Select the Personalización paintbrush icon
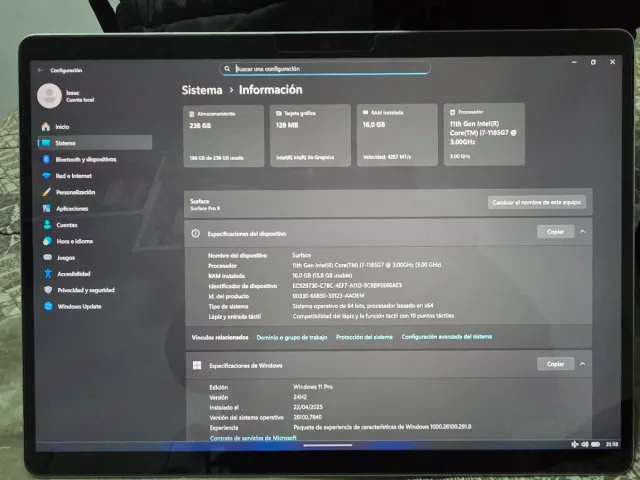Screen dimensions: 640x480 pyautogui.click(x=47, y=192)
